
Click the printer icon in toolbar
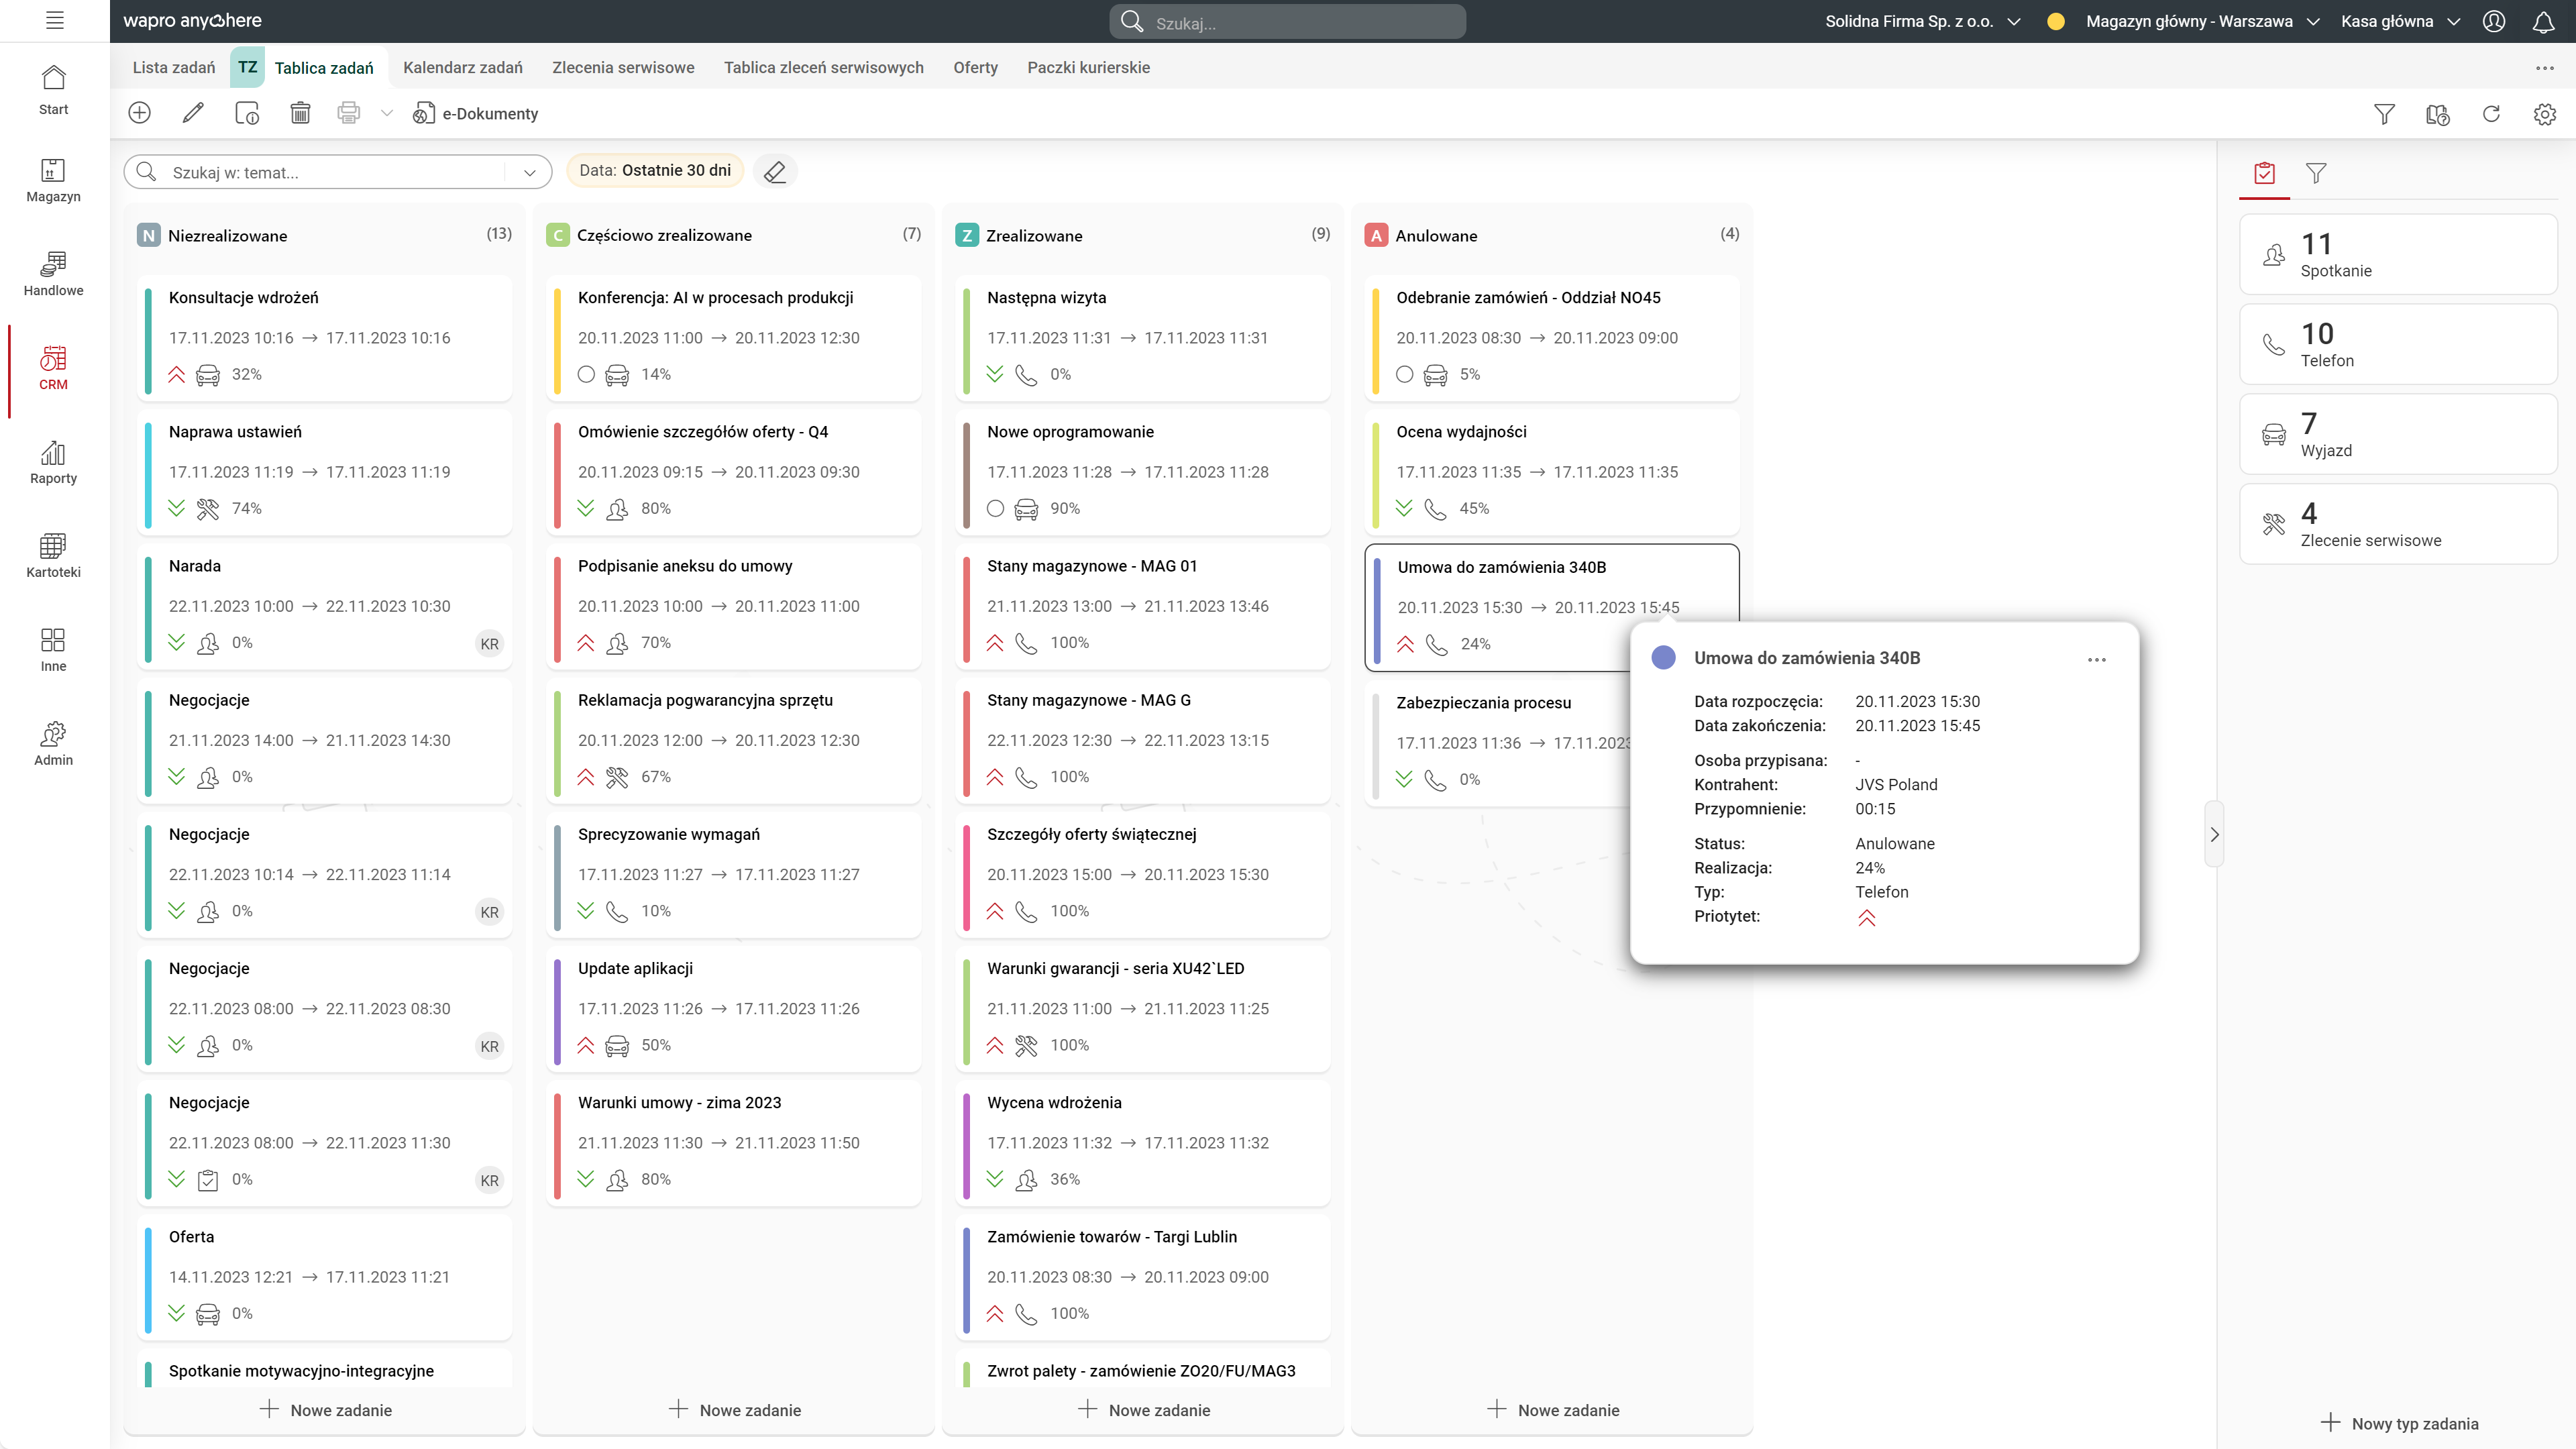point(348,113)
